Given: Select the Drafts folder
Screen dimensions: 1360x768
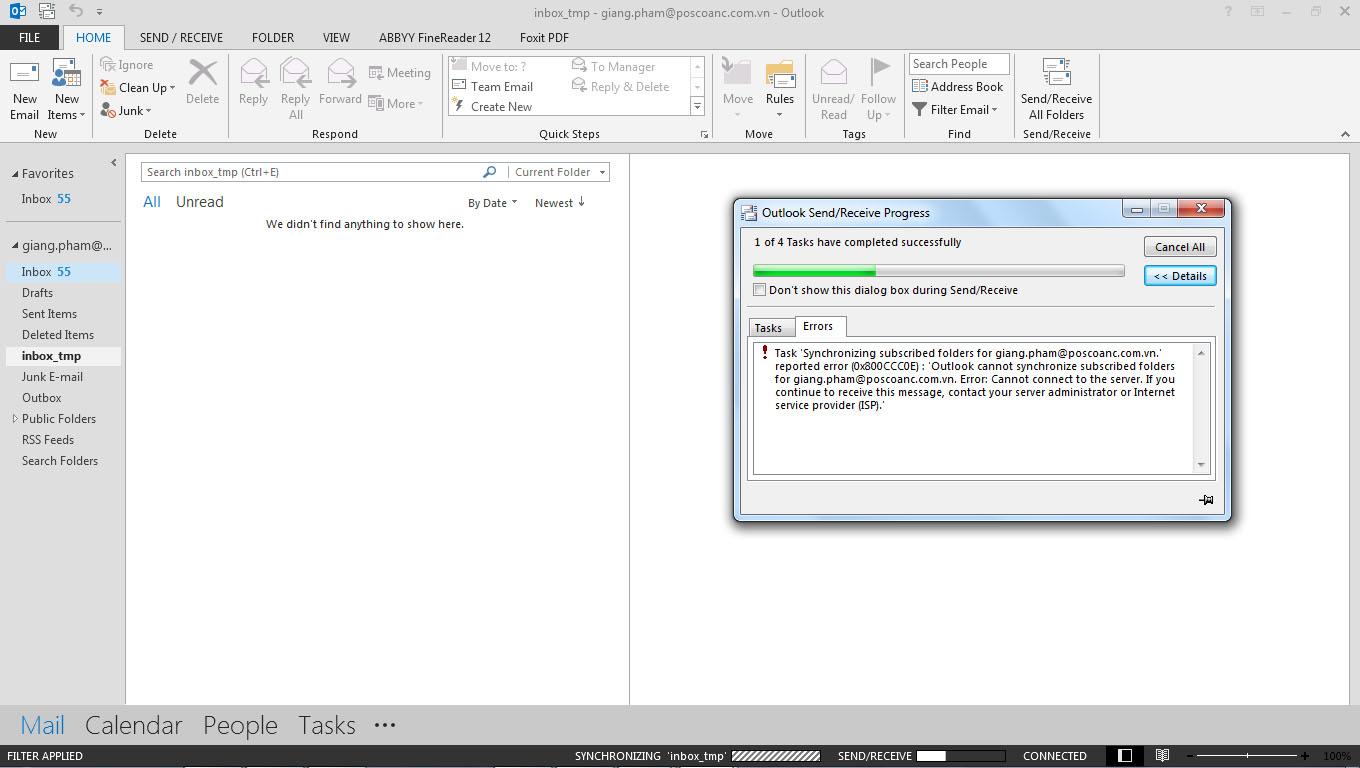Looking at the screenshot, I should click(x=37, y=293).
